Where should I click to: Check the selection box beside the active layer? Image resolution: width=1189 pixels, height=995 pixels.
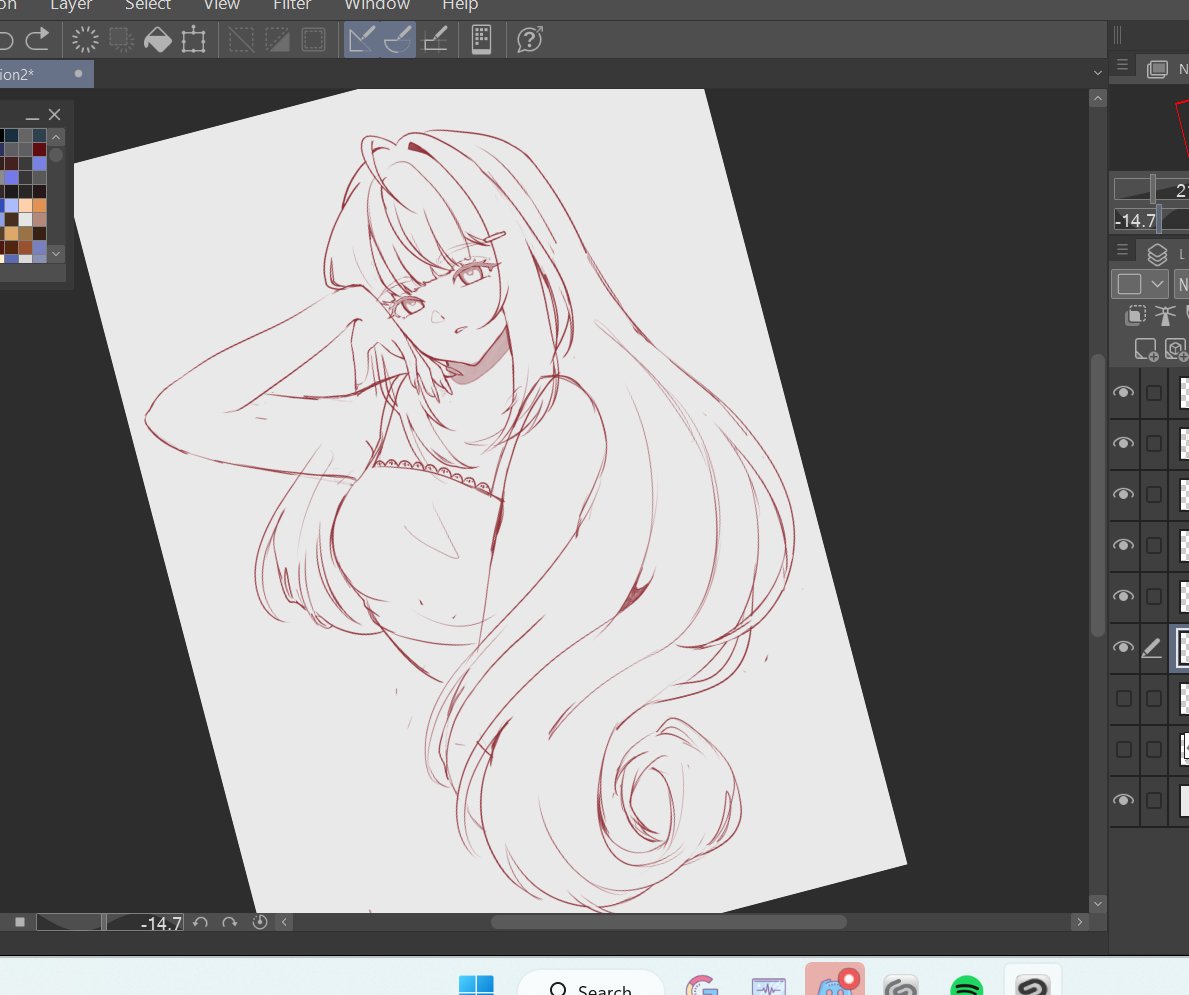[x=1154, y=647]
